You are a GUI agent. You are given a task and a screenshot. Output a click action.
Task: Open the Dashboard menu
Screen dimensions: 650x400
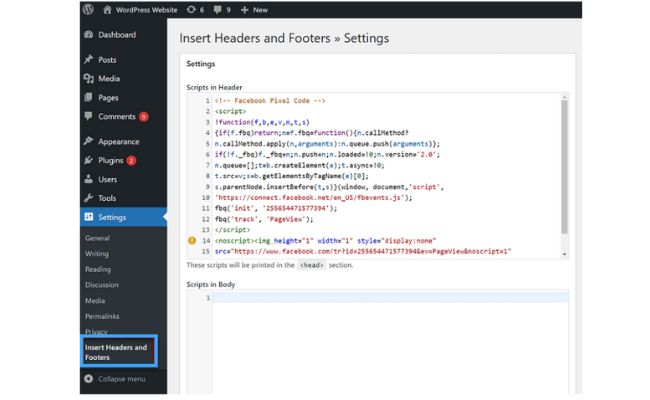(x=116, y=34)
